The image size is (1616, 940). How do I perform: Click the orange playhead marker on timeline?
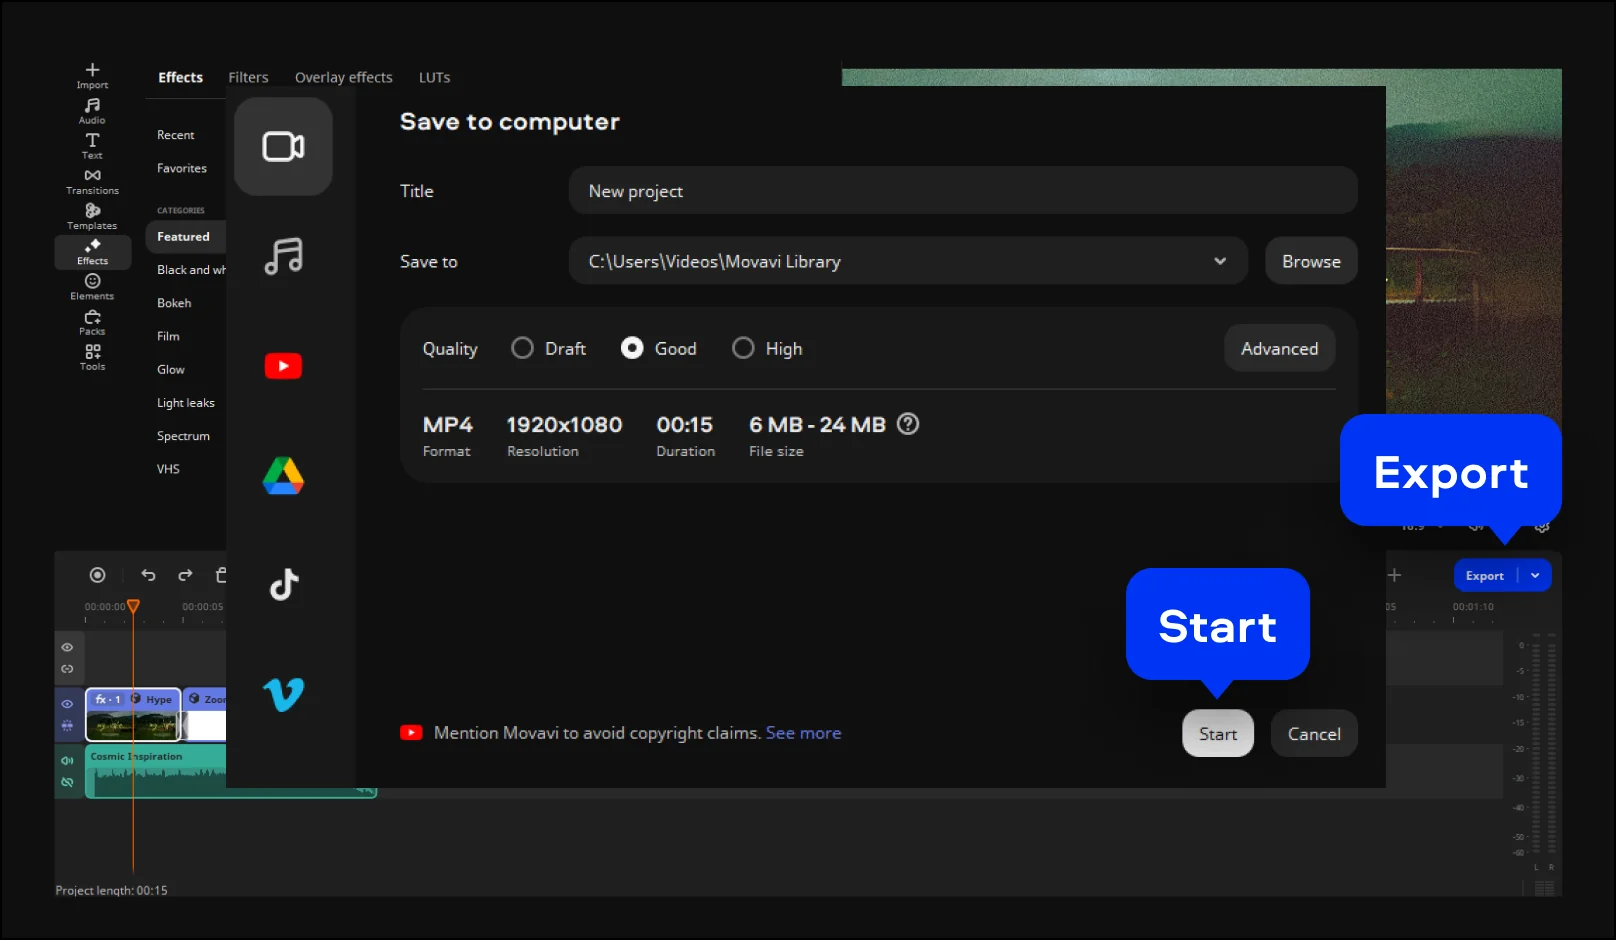click(133, 606)
